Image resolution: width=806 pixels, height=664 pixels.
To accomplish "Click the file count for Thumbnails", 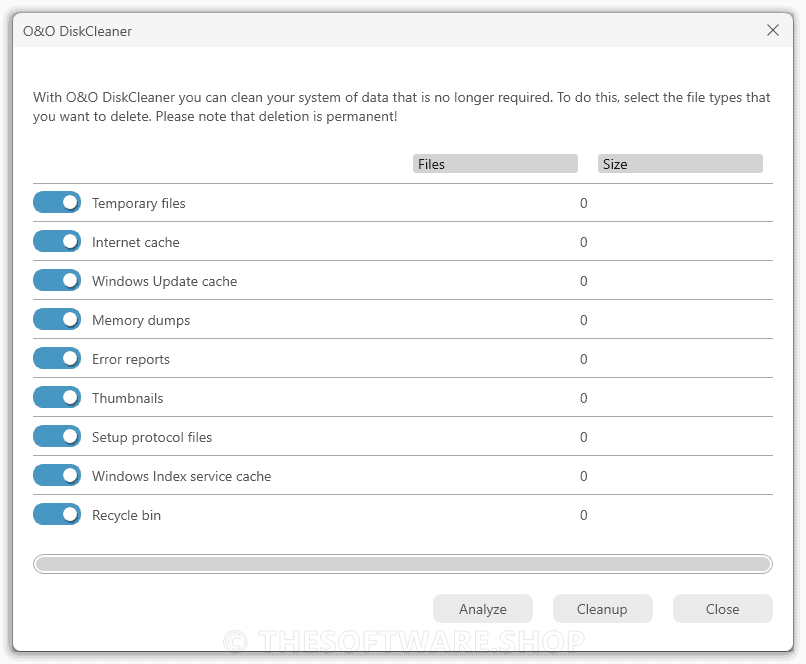I will (583, 398).
